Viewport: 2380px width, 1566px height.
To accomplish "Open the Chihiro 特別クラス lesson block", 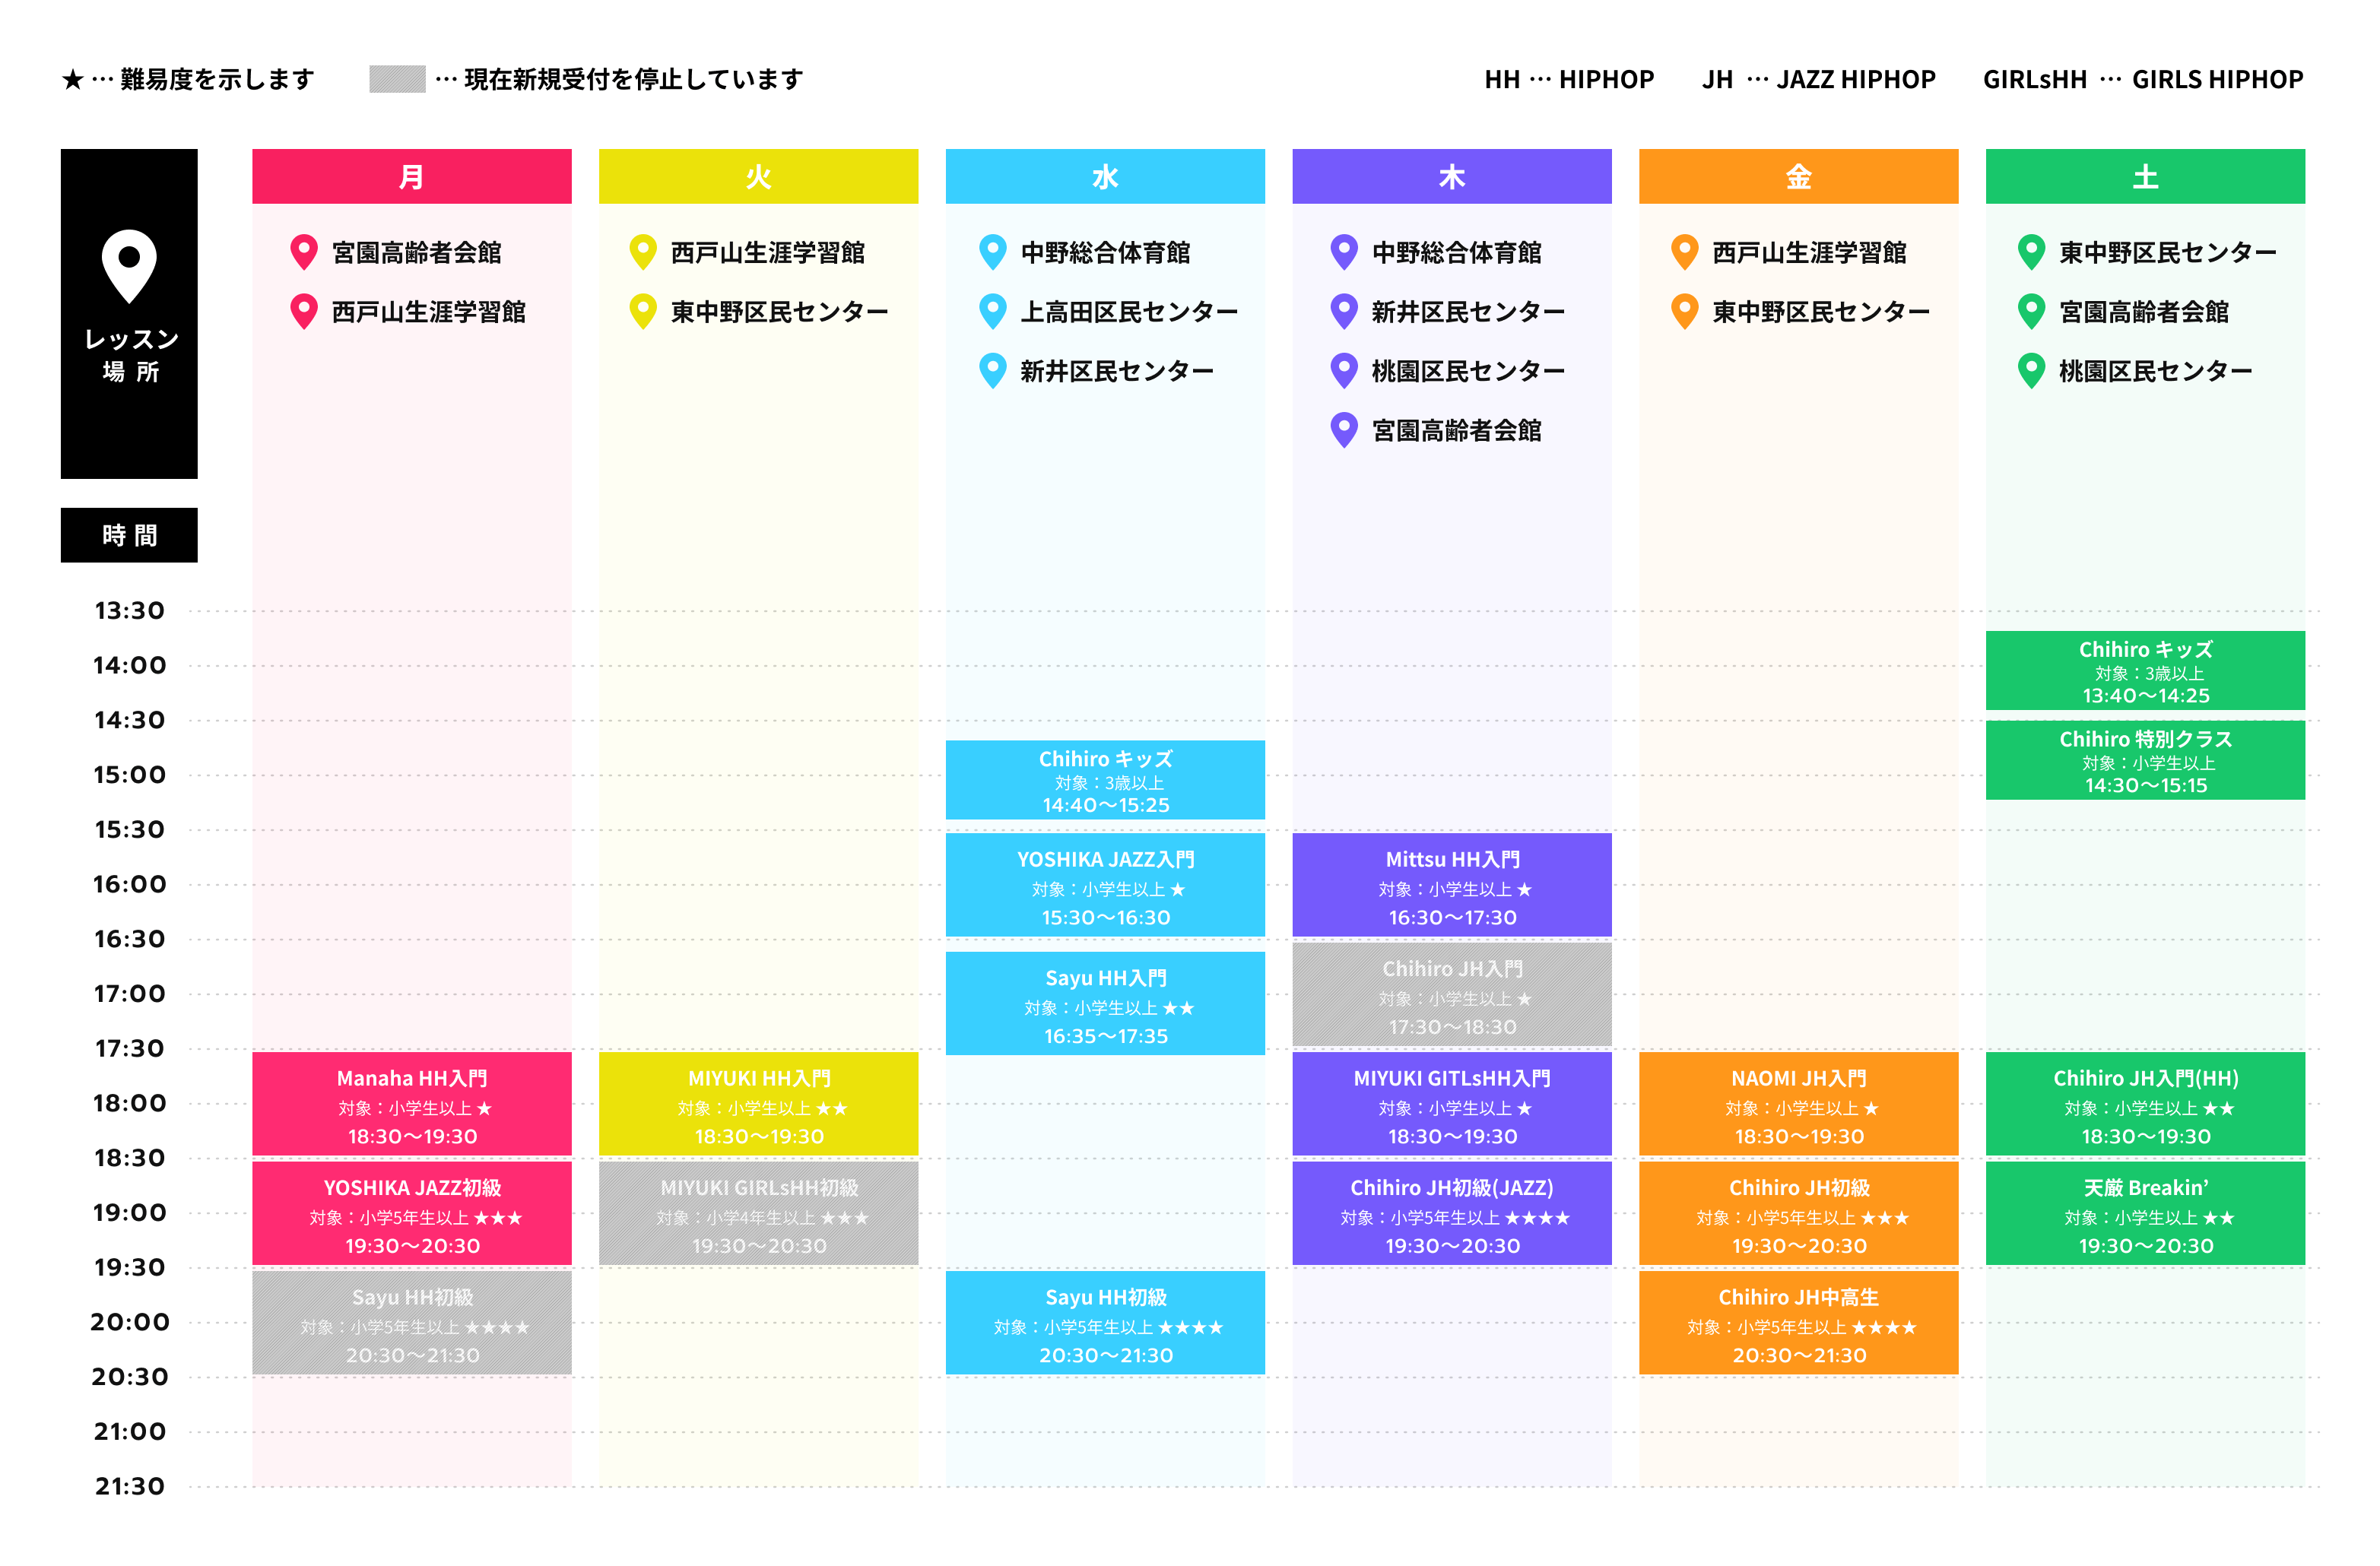I will tap(2145, 760).
